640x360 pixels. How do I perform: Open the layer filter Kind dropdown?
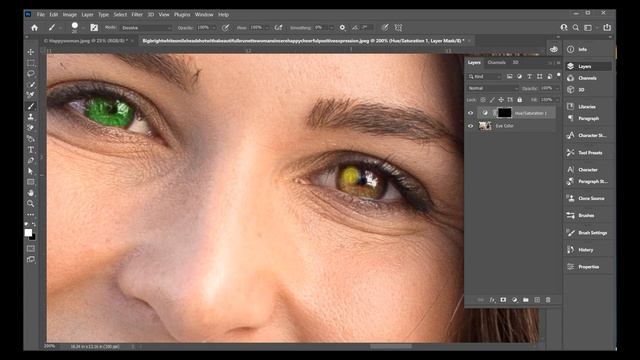[x=484, y=76]
